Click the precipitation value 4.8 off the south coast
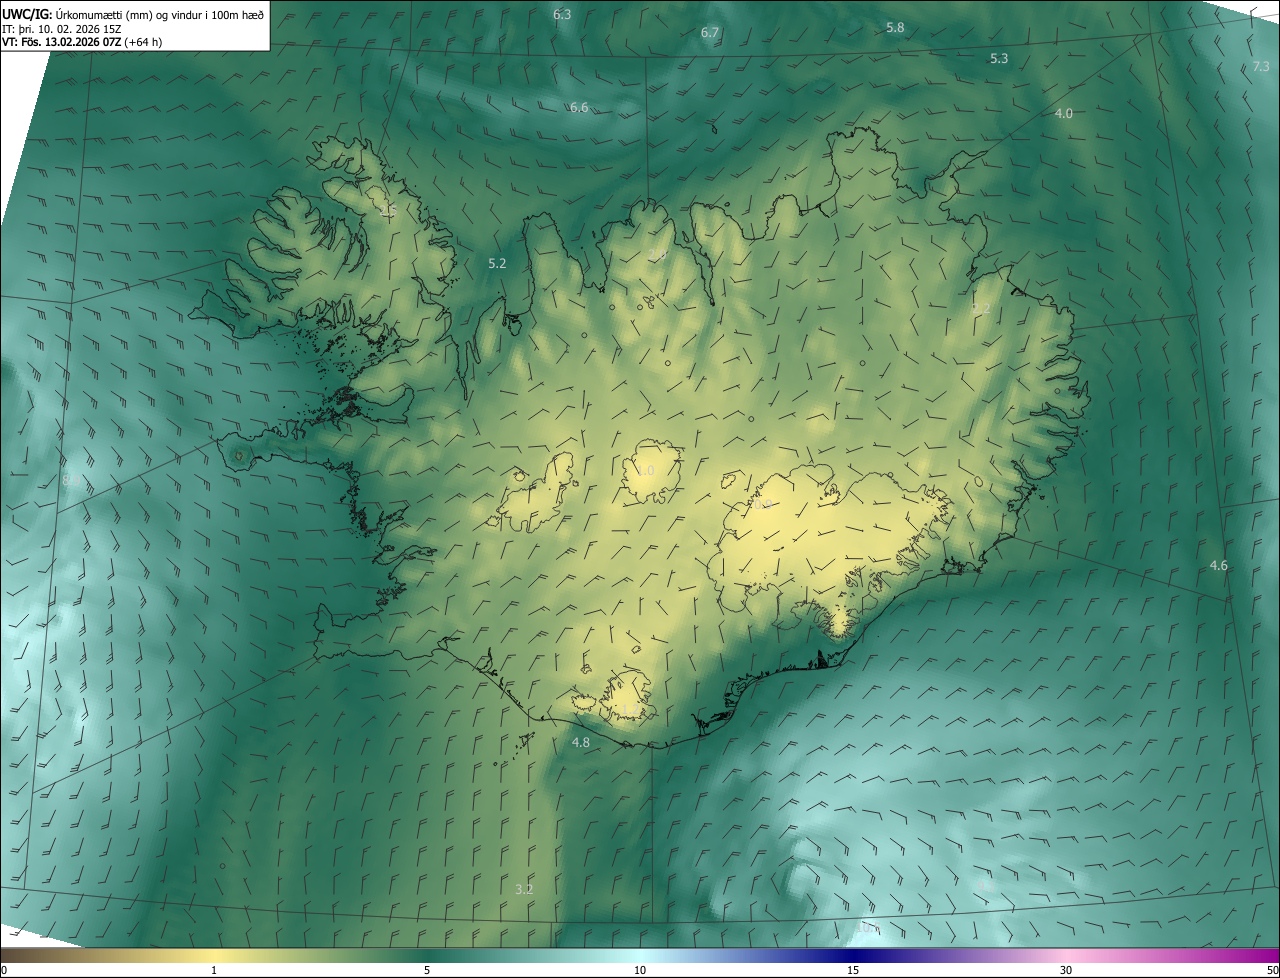This screenshot has height=978, width=1280. click(x=580, y=742)
